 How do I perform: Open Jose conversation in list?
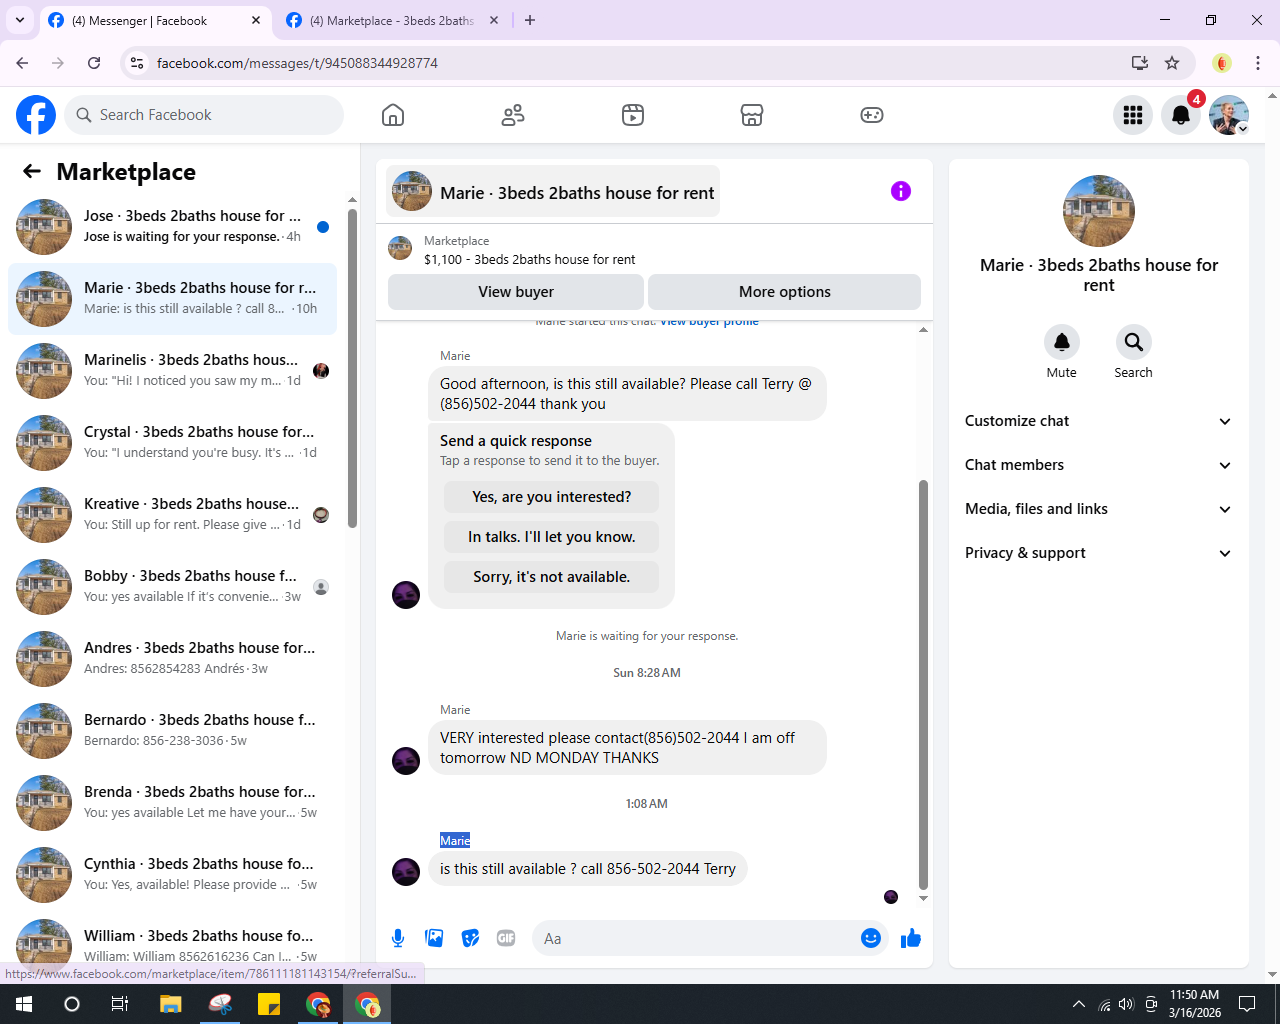point(172,227)
